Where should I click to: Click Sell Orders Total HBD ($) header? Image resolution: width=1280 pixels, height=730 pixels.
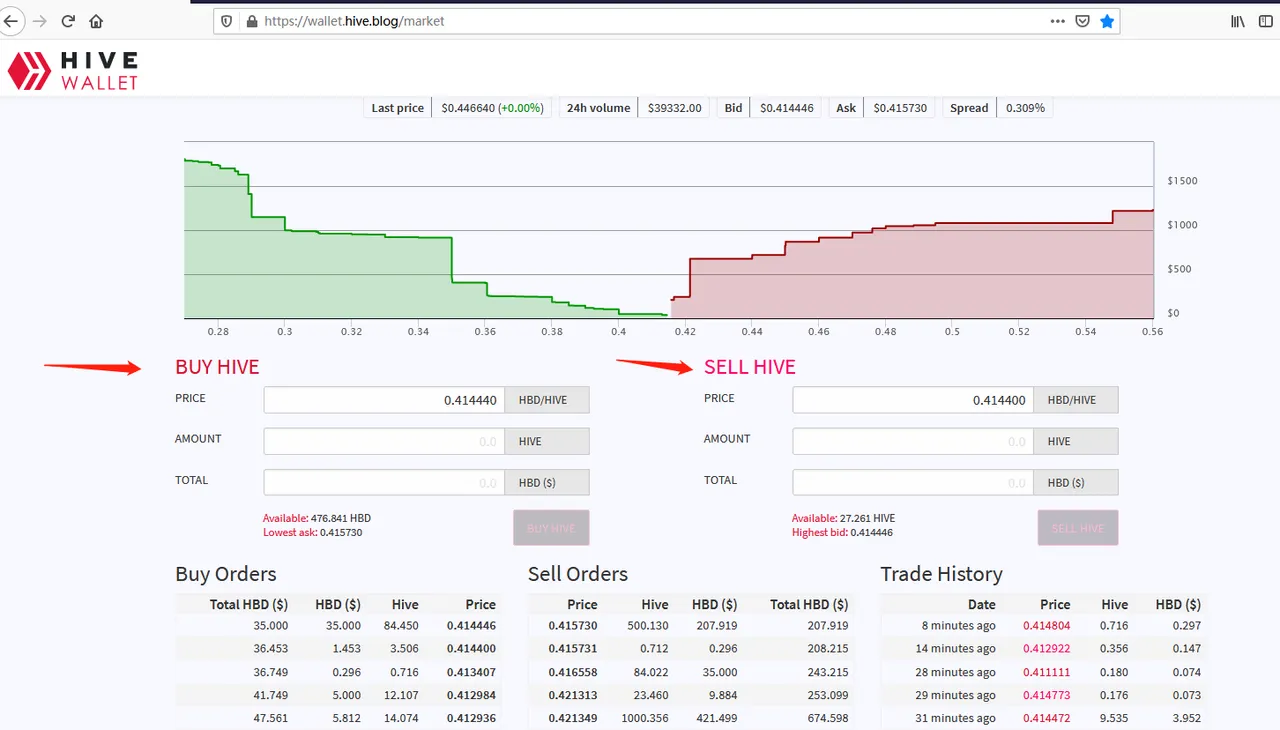click(x=809, y=604)
